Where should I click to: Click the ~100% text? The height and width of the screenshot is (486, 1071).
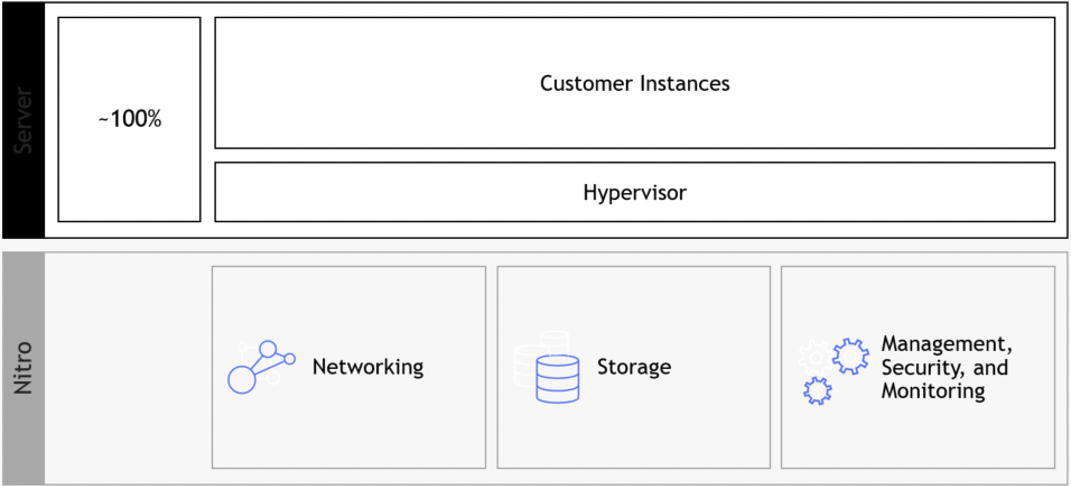click(129, 120)
